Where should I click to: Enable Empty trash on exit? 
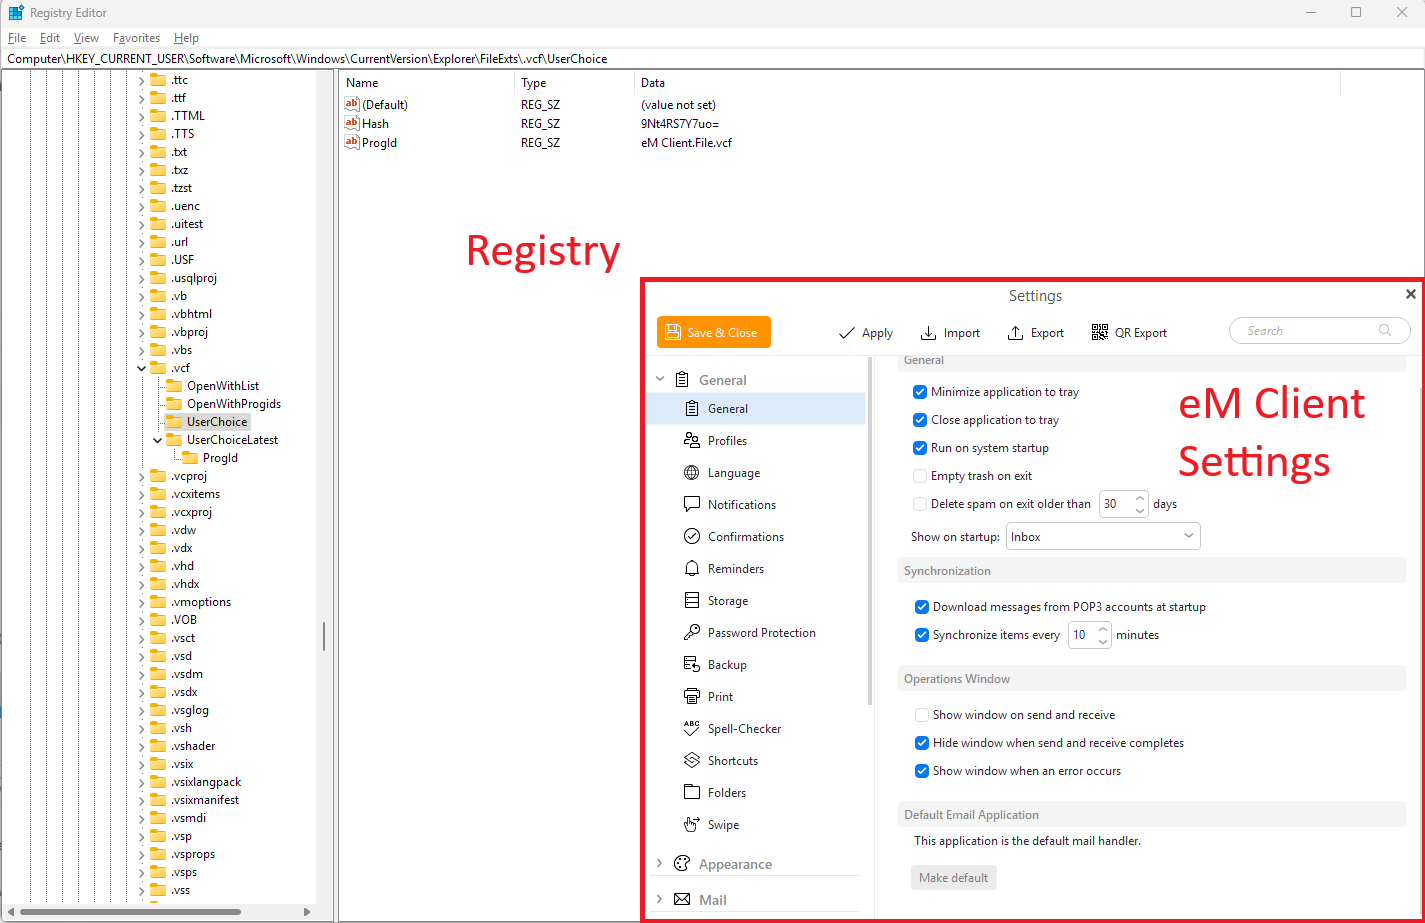pyautogui.click(x=920, y=476)
